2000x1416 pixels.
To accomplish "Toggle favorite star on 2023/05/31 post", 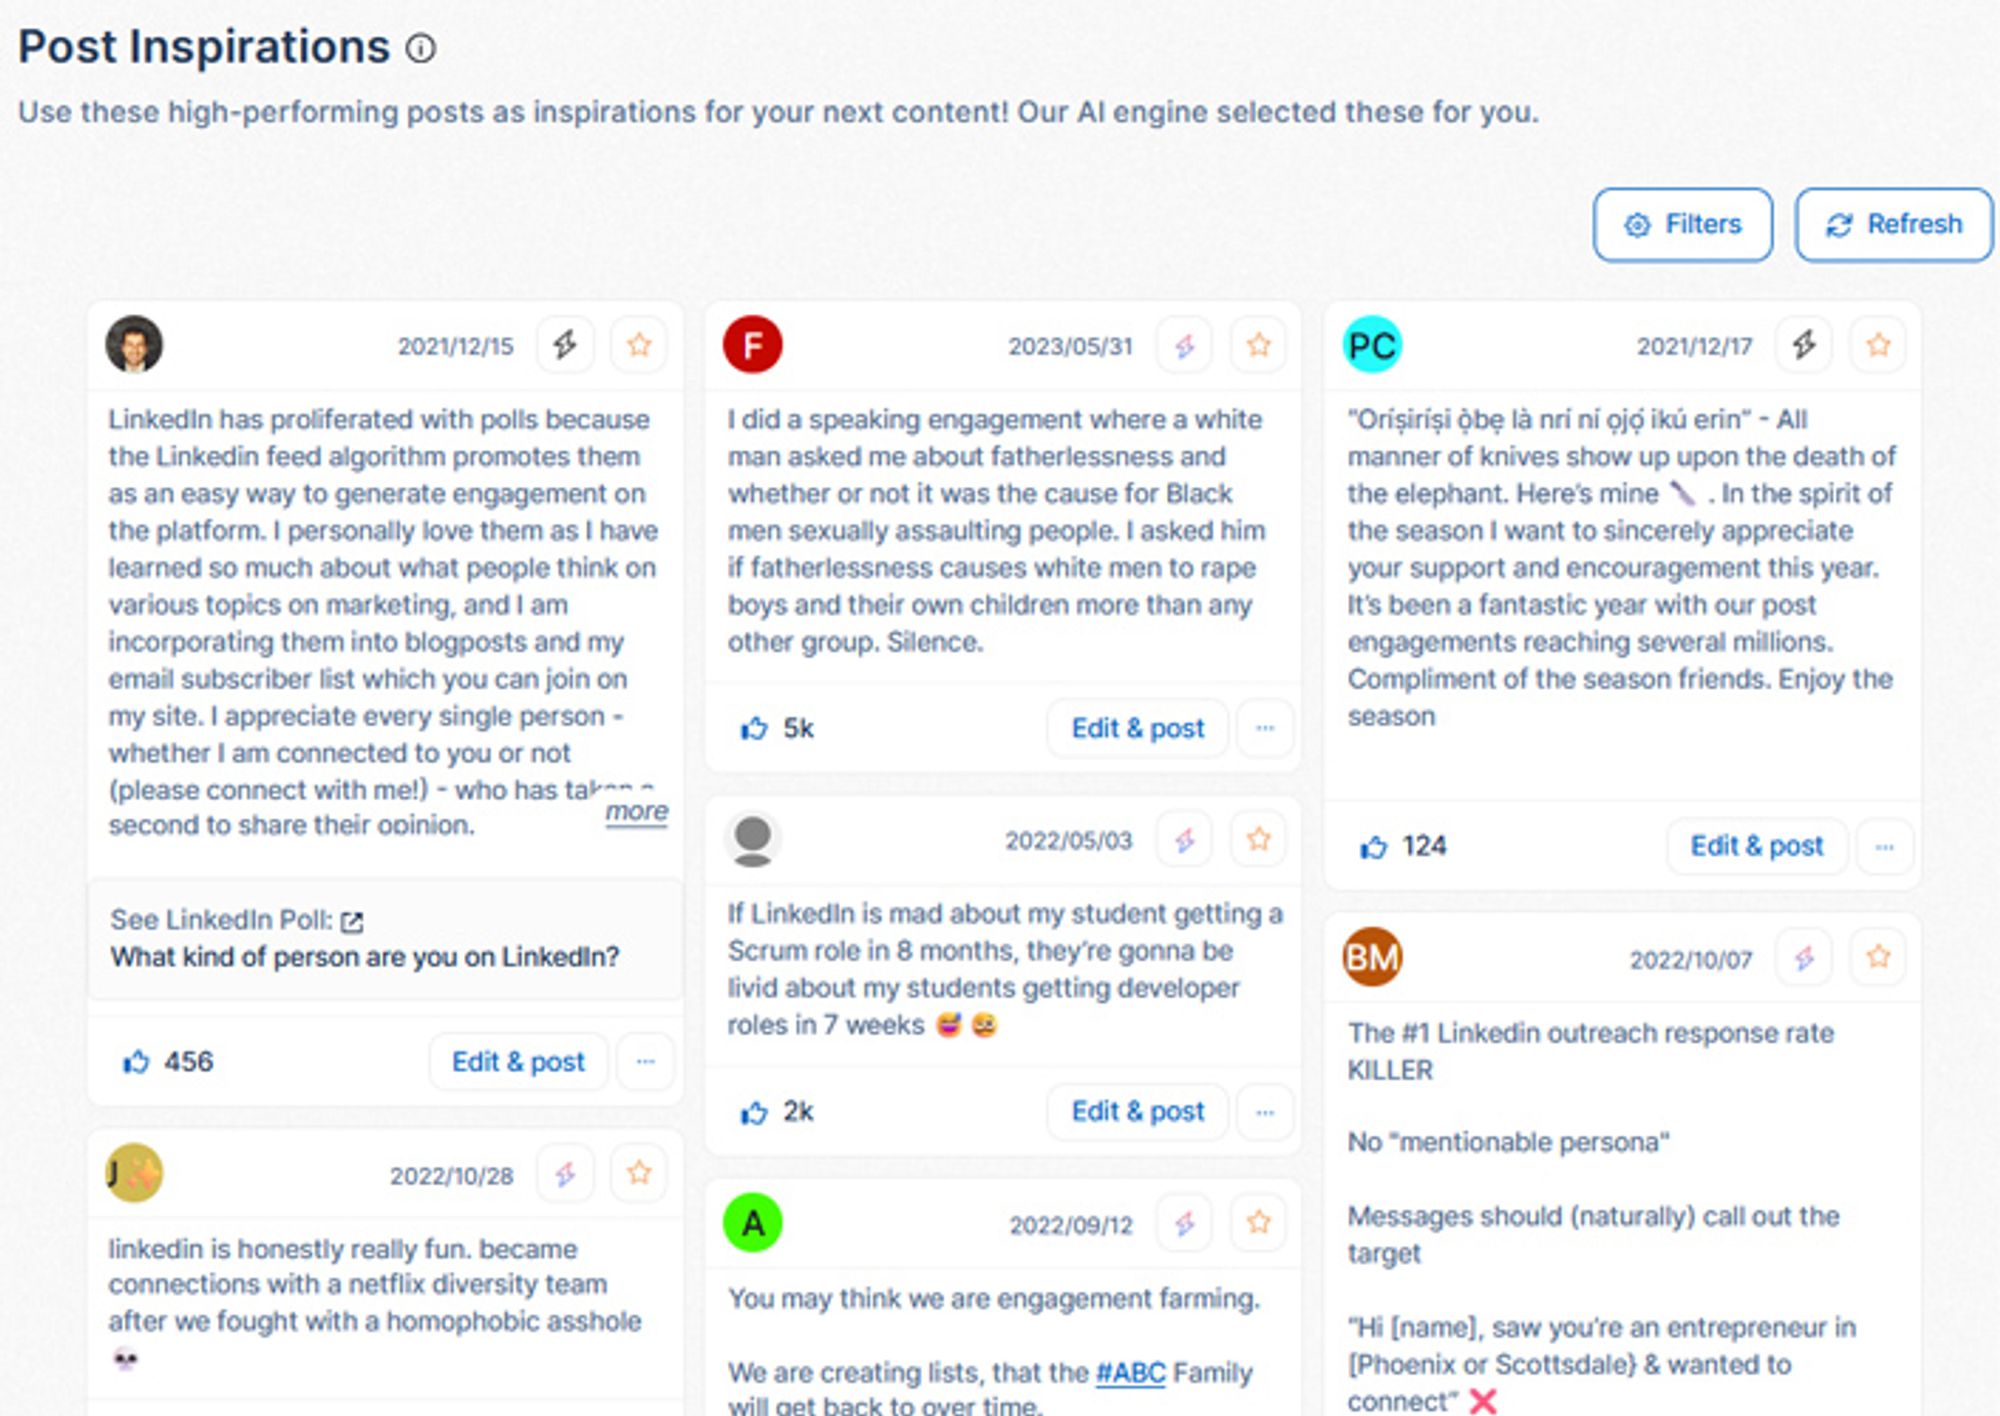I will coord(1259,345).
